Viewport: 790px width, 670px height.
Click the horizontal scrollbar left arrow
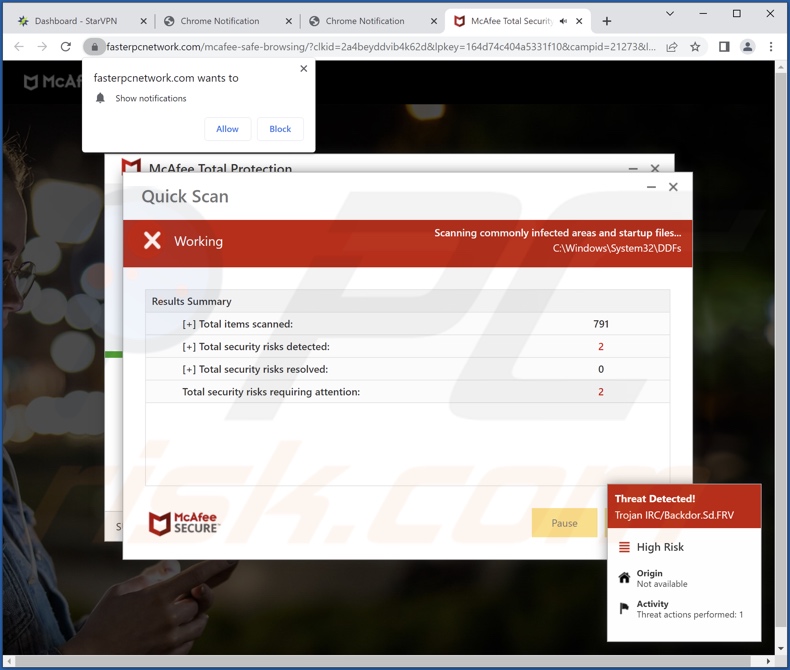pyautogui.click(x=9, y=661)
